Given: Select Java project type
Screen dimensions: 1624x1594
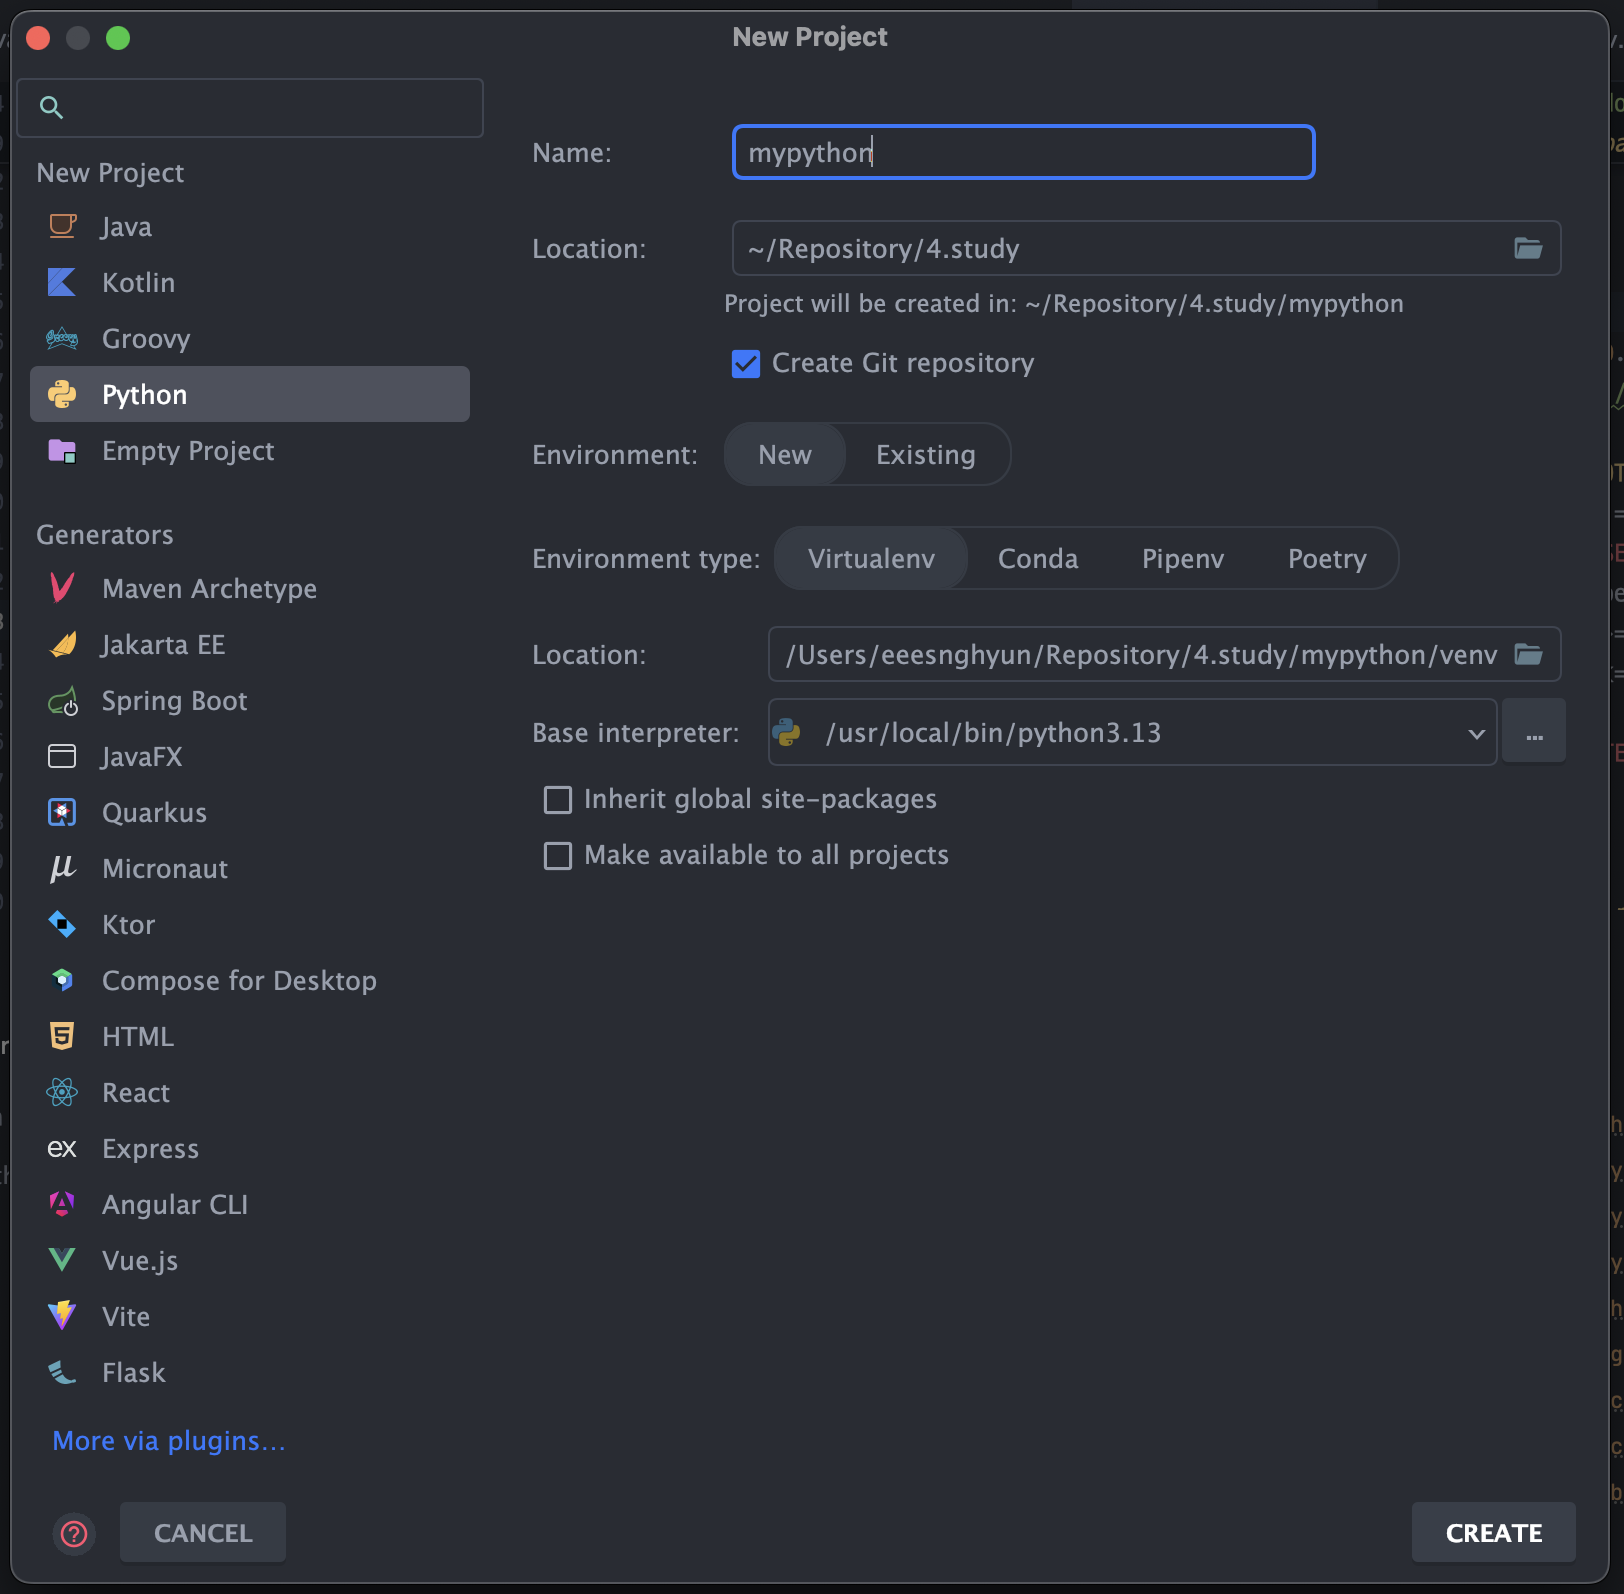Looking at the screenshot, I should pyautogui.click(x=250, y=226).
